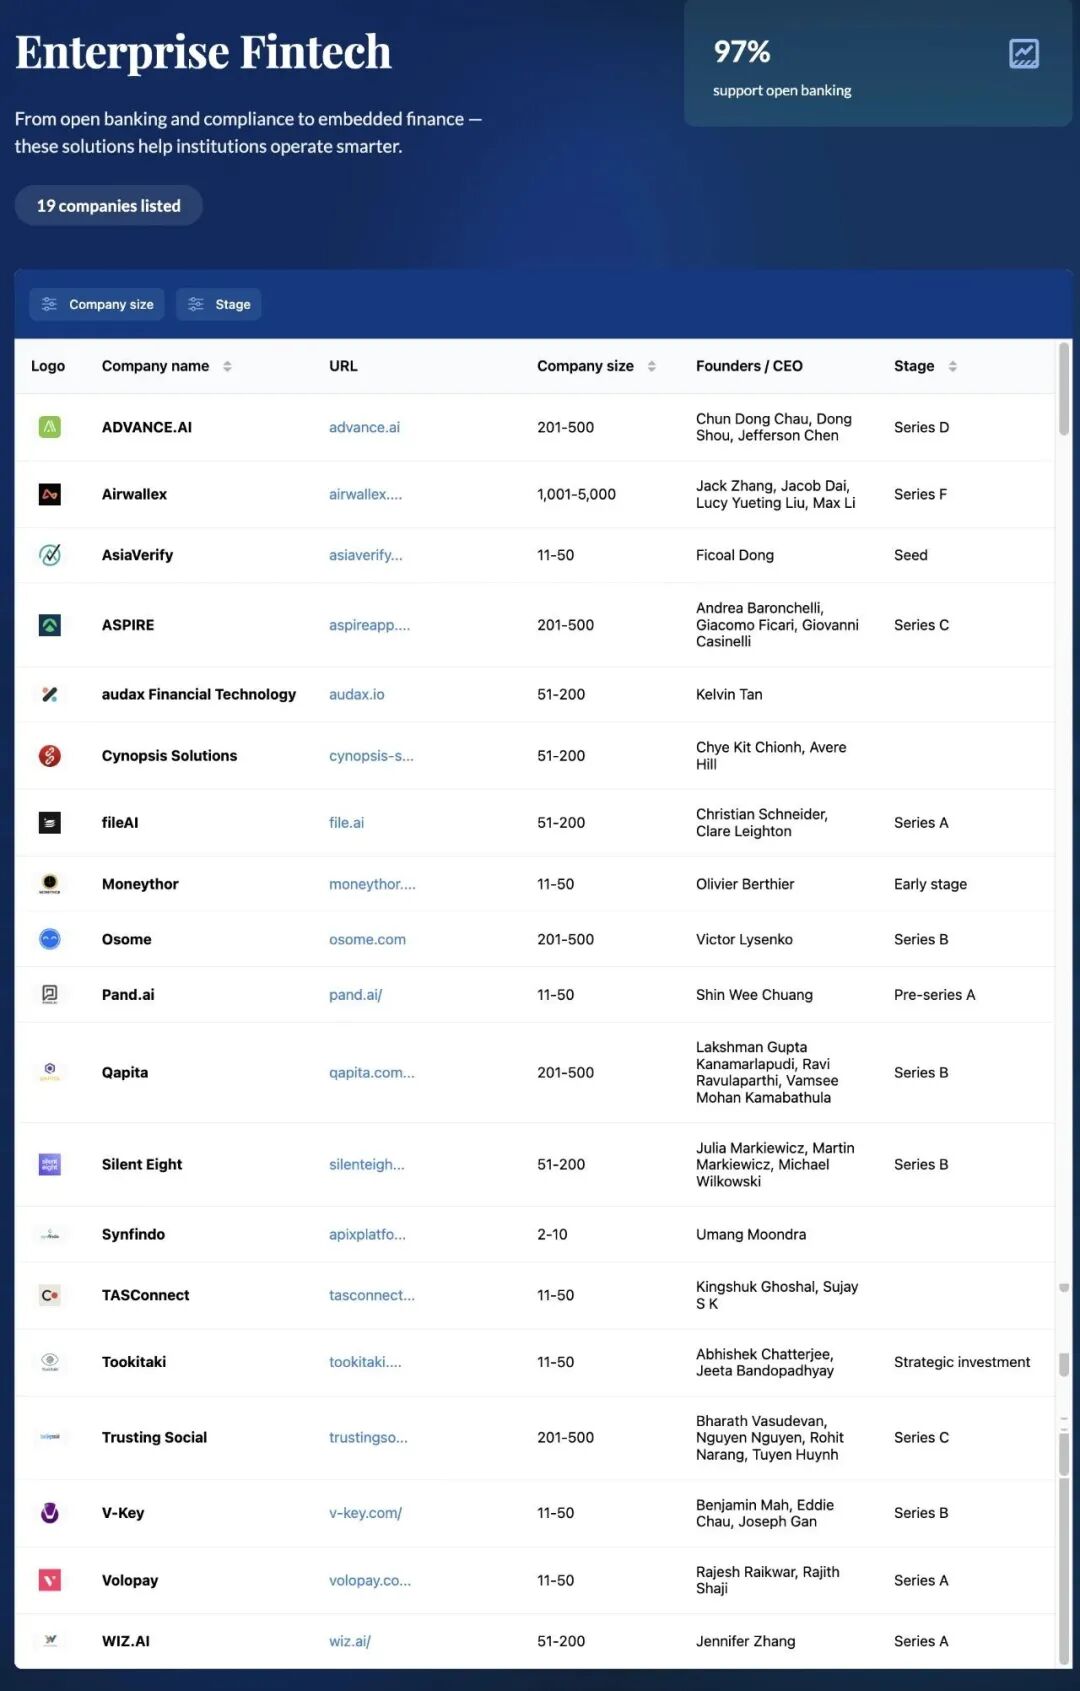Image resolution: width=1080 pixels, height=1691 pixels.
Task: Open the advance.ai link
Action: click(364, 427)
